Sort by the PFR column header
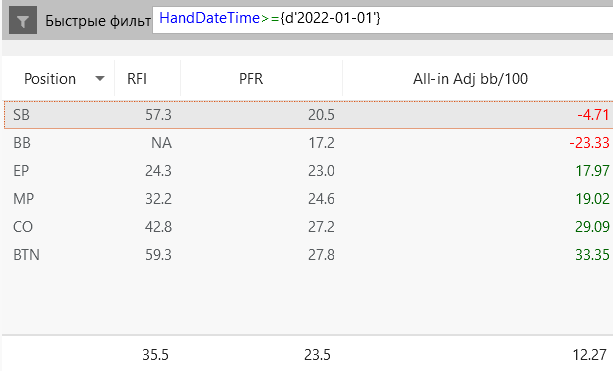This screenshot has height=371, width=613. (x=251, y=79)
